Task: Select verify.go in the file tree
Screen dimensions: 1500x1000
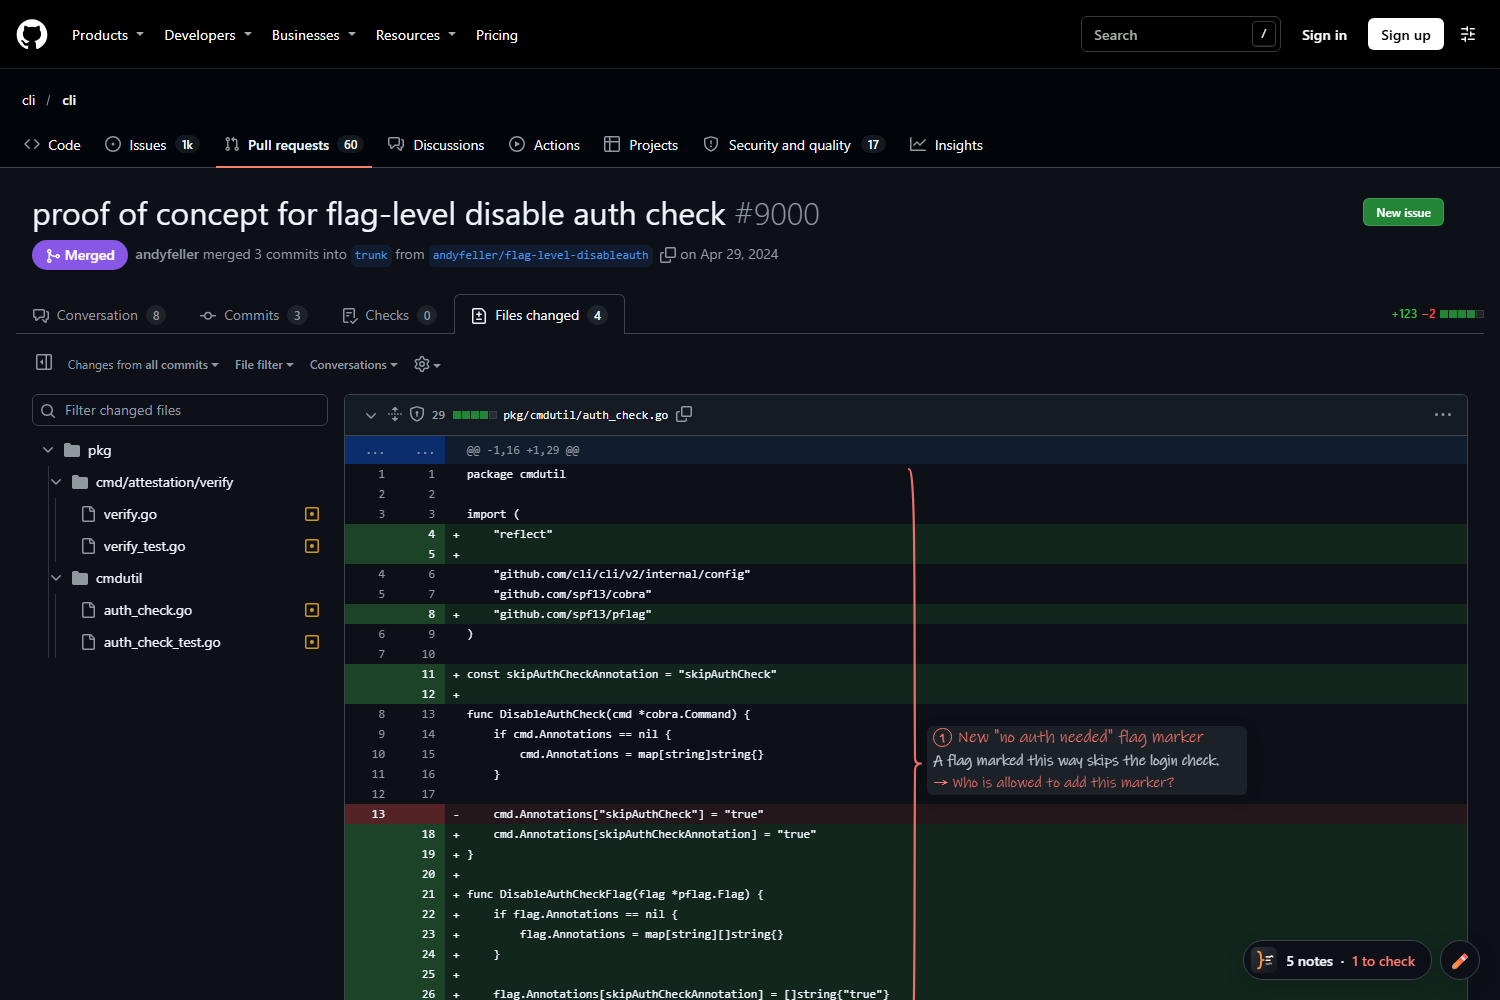Action: [130, 514]
